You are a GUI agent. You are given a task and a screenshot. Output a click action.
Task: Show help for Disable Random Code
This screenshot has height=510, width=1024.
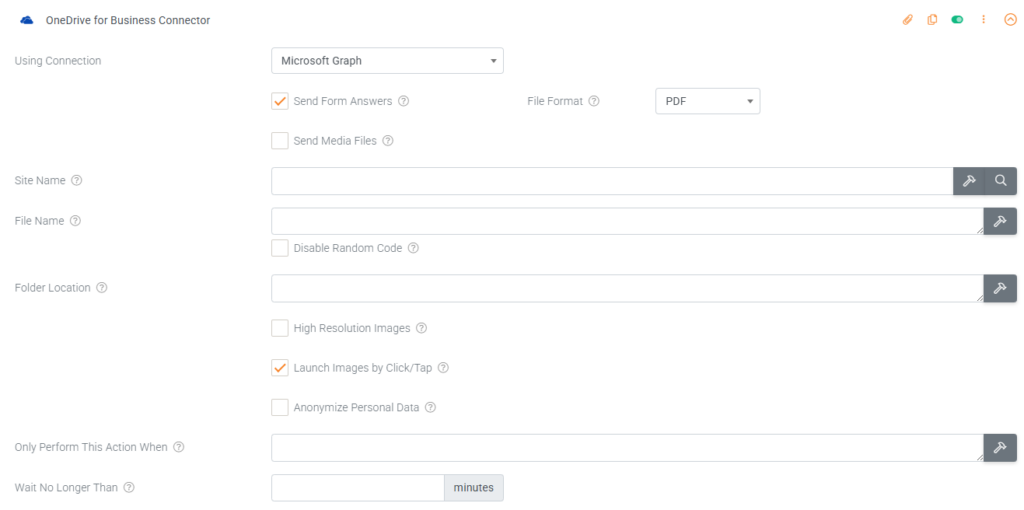tap(413, 248)
